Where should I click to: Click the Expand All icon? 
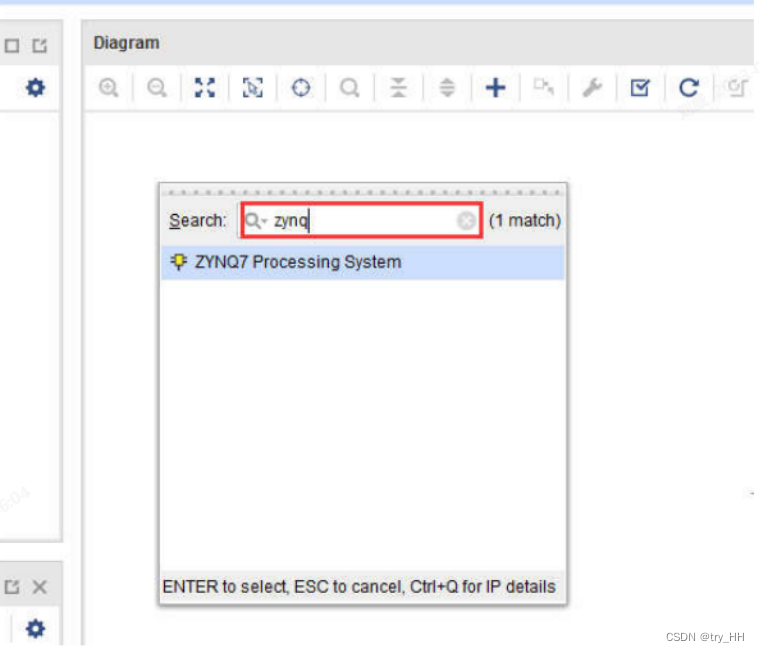click(447, 88)
